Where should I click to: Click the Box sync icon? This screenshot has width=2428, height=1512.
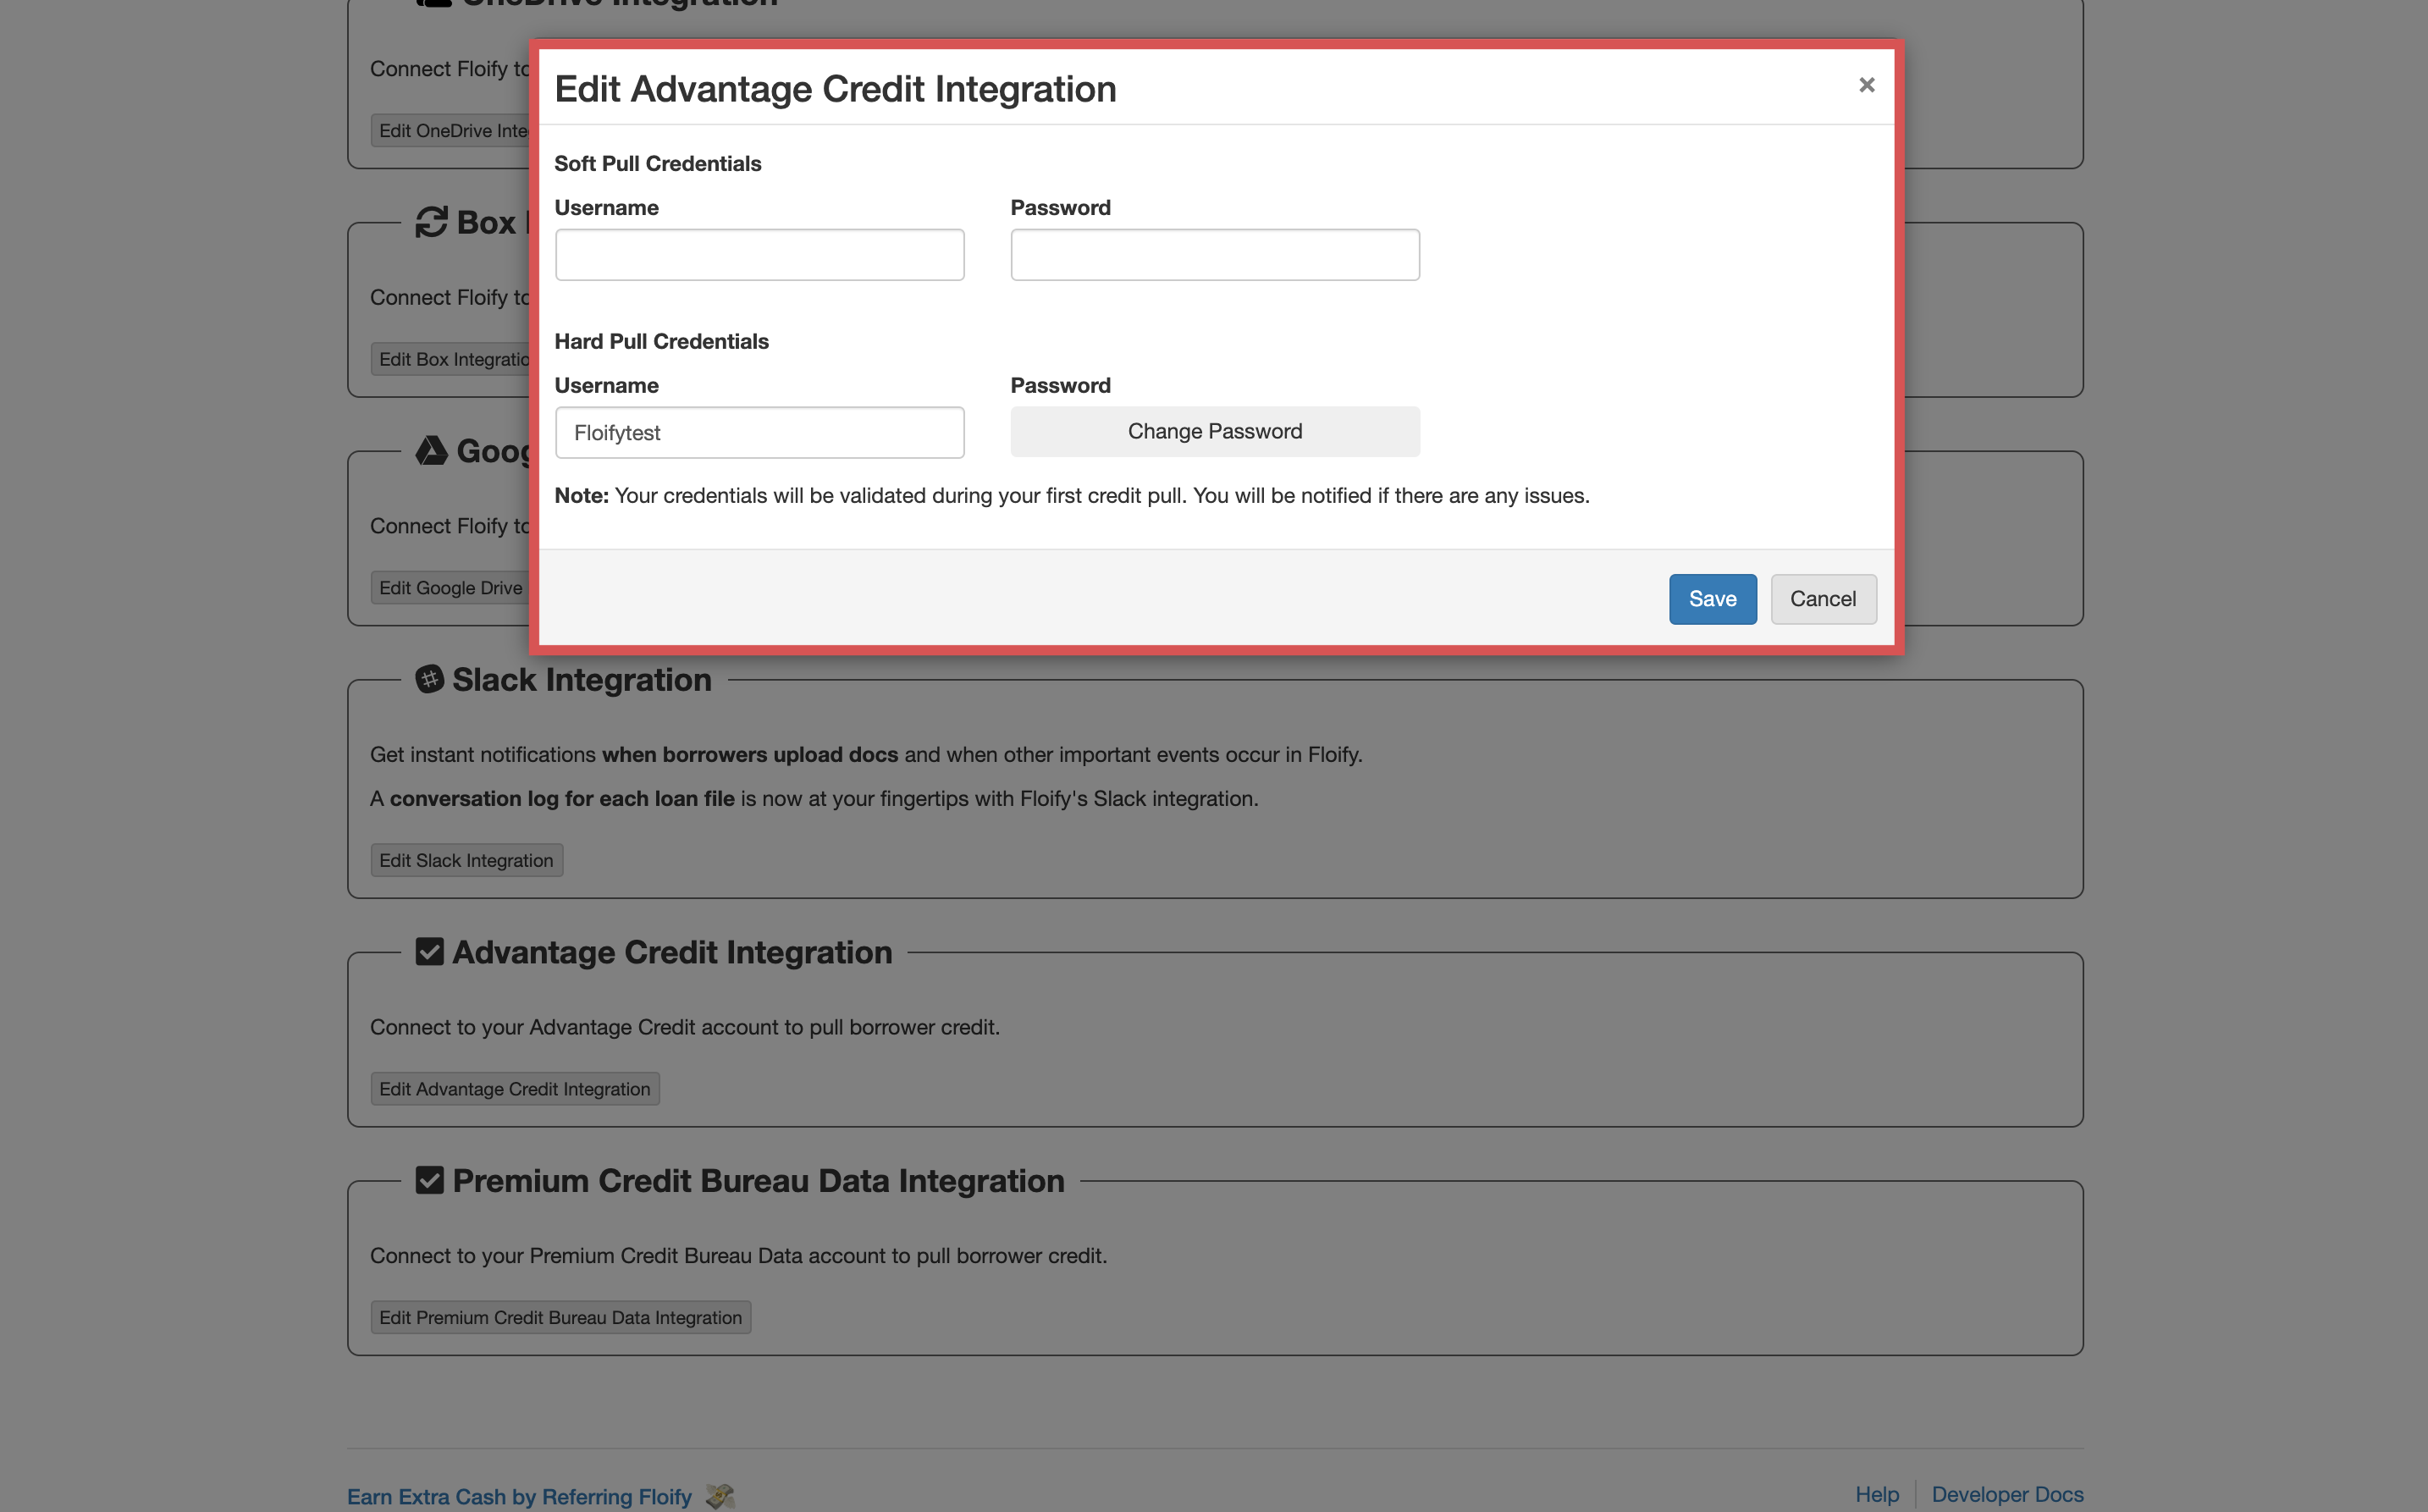[x=431, y=222]
